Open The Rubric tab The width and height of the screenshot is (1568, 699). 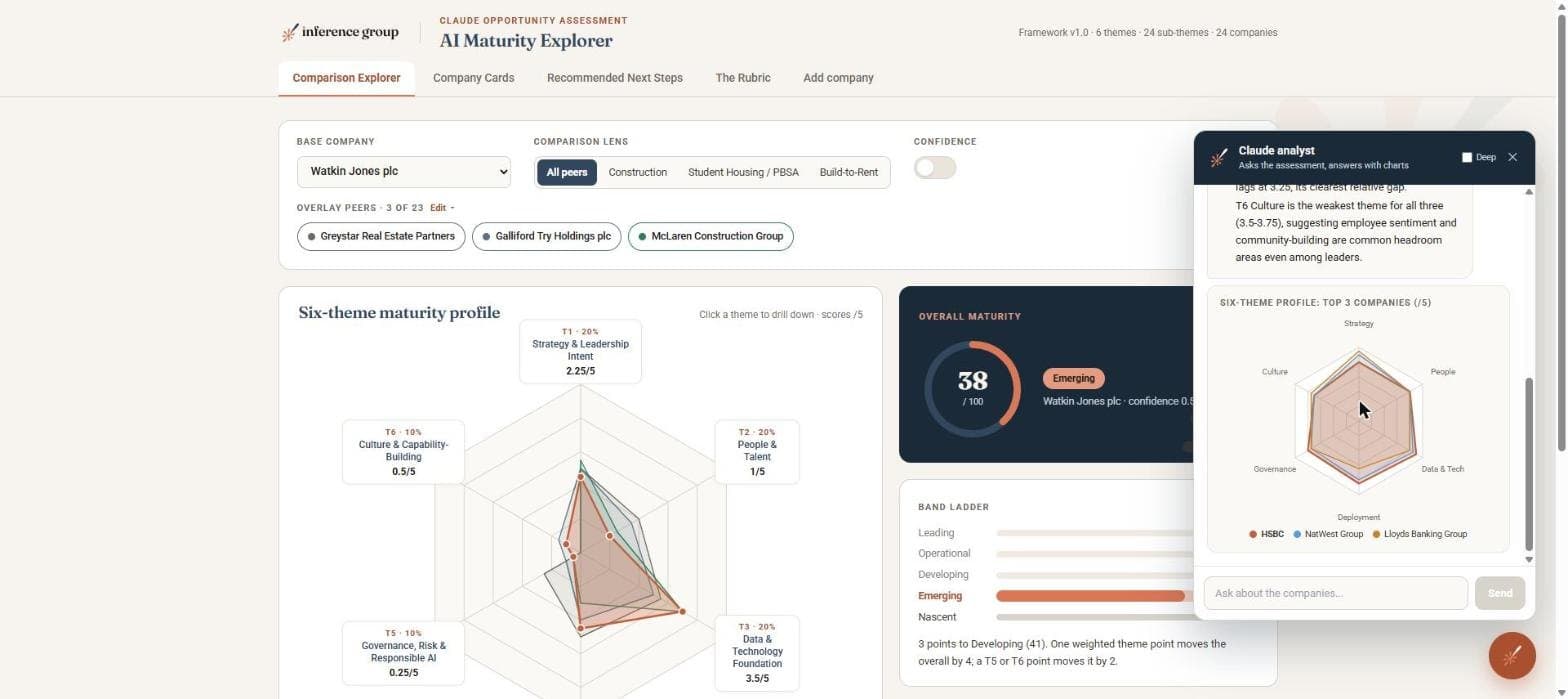[742, 78]
